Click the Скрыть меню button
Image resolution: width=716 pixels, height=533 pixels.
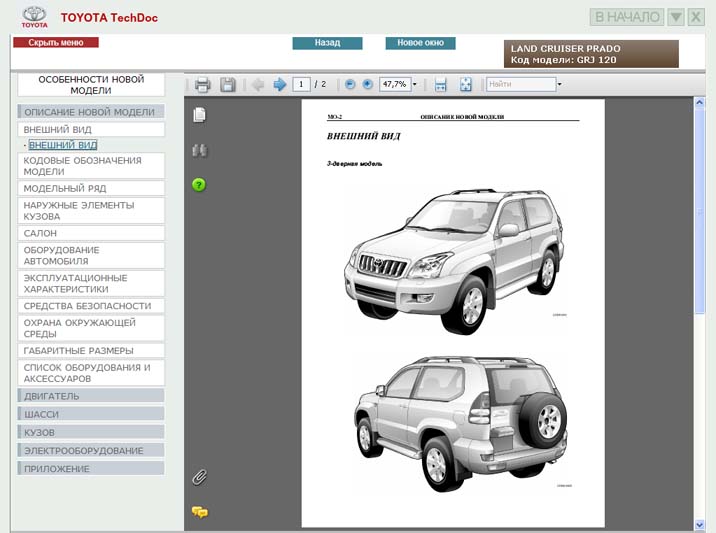[56, 42]
